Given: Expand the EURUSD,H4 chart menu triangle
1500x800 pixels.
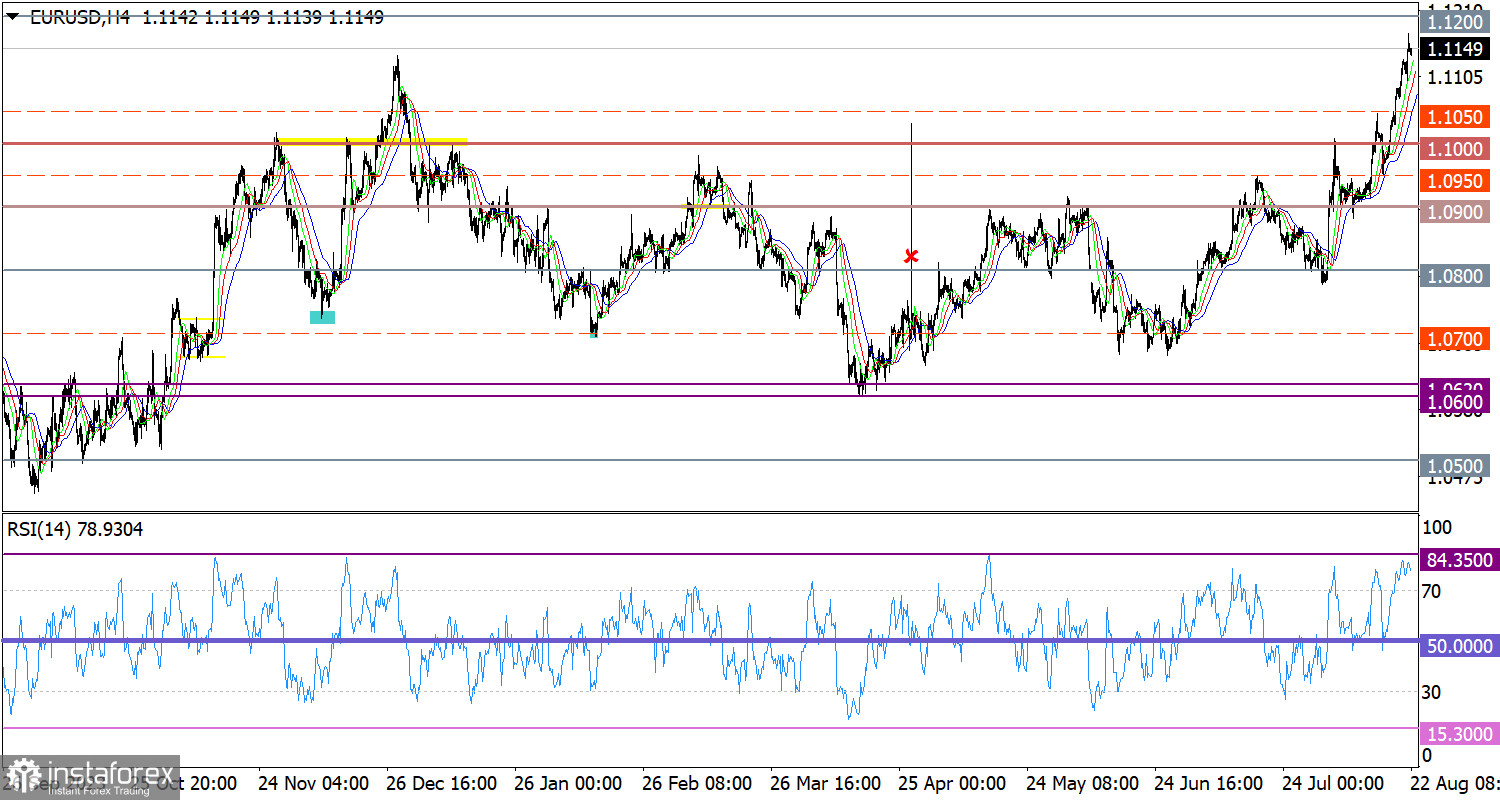Looking at the screenshot, I should (x=12, y=17).
